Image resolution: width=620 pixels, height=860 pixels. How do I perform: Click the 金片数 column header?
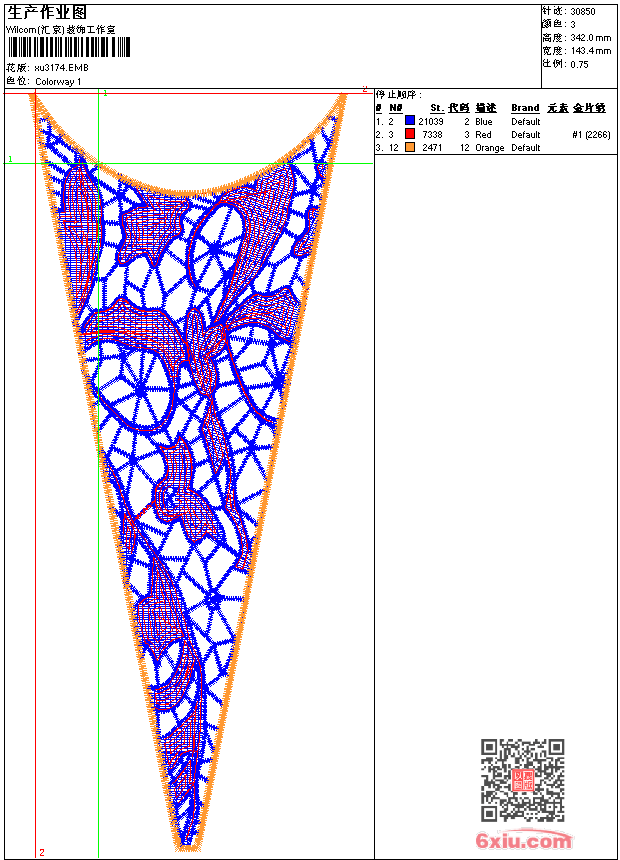tap(589, 108)
